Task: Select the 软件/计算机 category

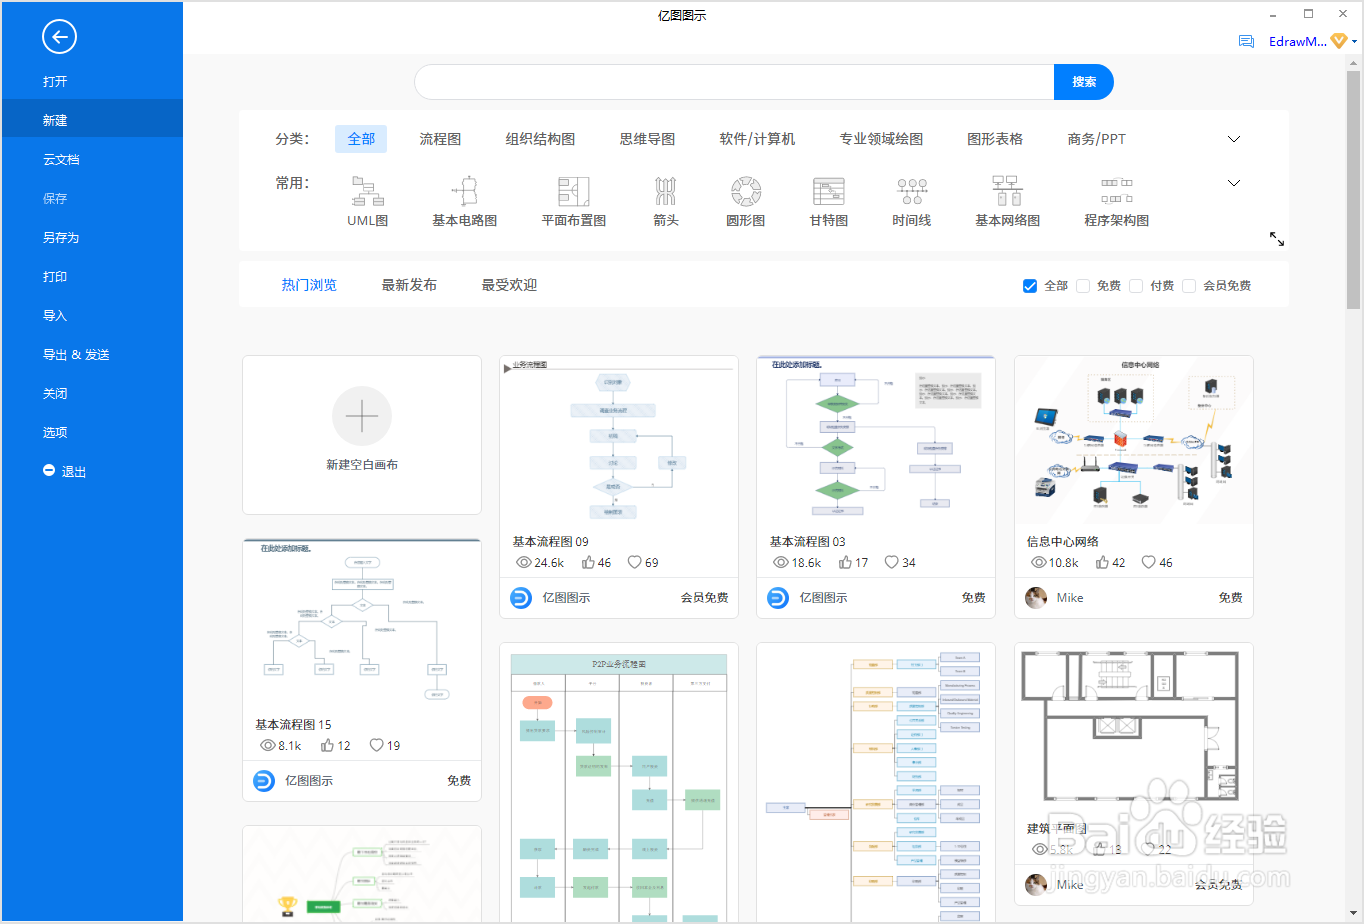Action: (757, 139)
